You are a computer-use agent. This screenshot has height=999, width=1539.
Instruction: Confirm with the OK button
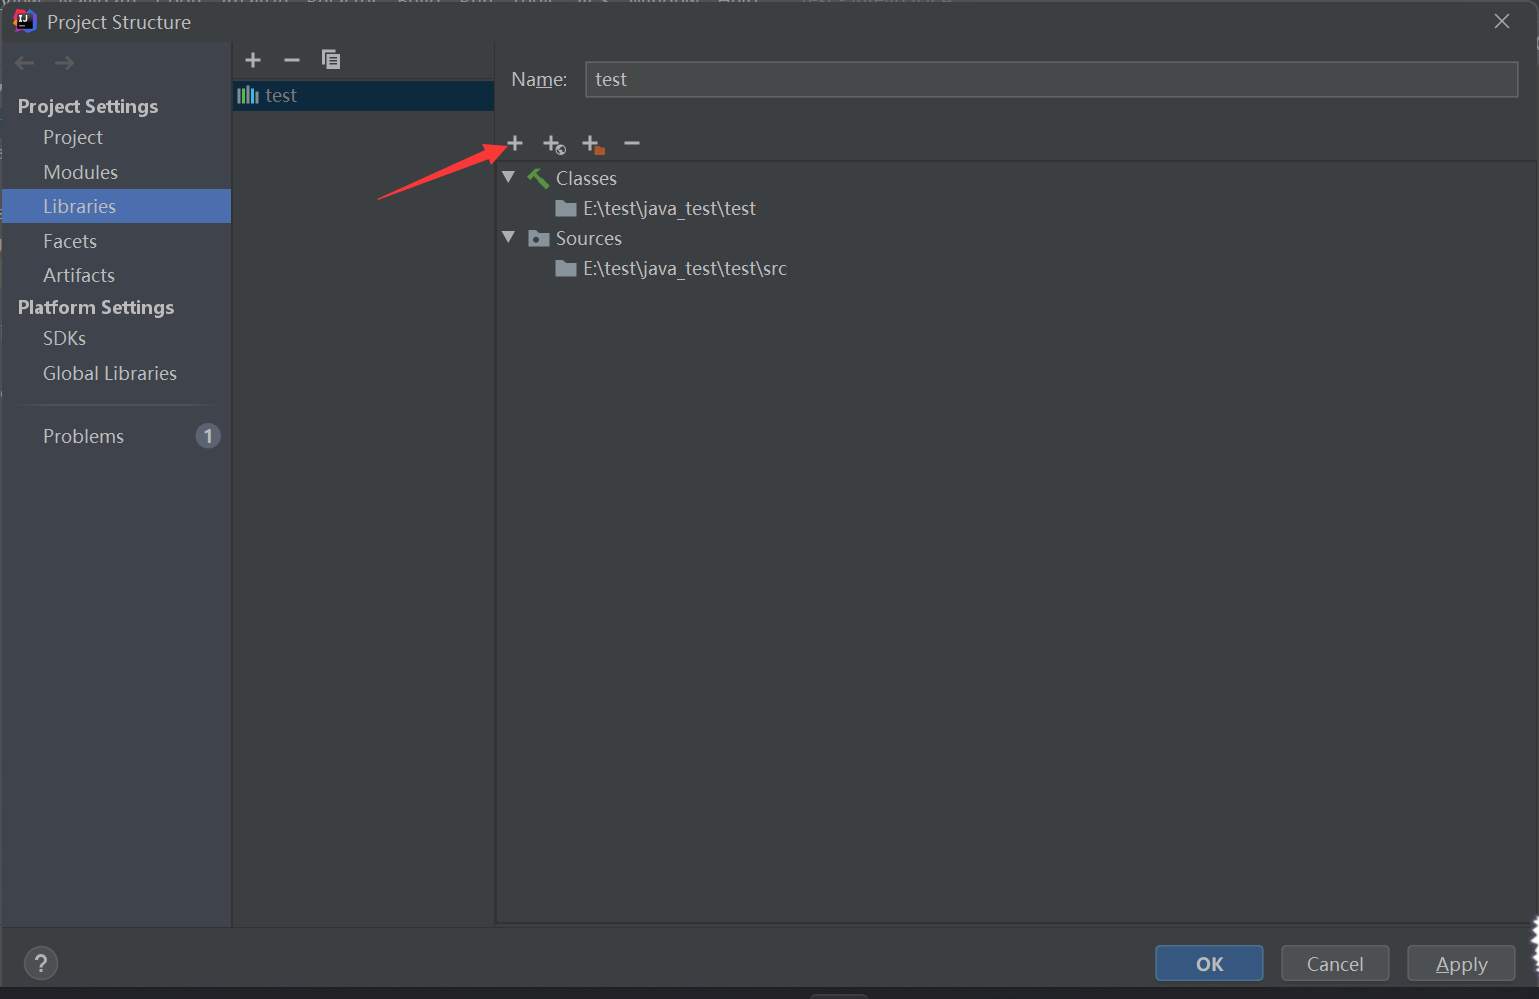(x=1209, y=964)
